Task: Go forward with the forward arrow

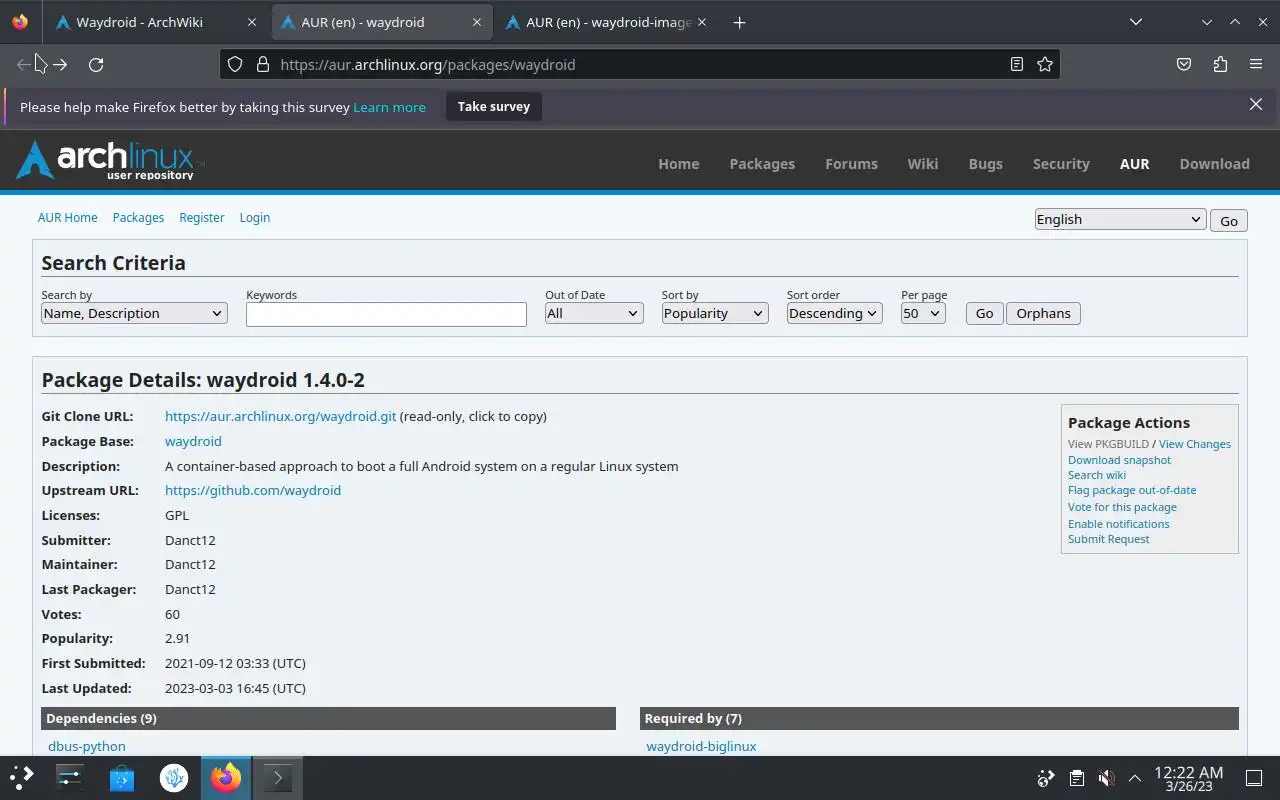Action: click(60, 64)
